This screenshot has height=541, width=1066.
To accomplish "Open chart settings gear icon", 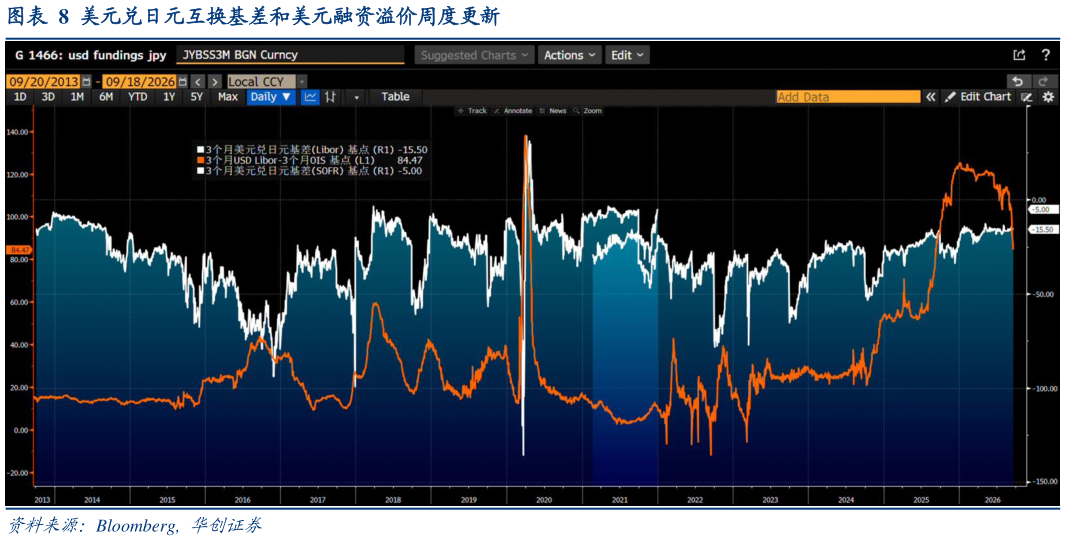I will 1048,97.
